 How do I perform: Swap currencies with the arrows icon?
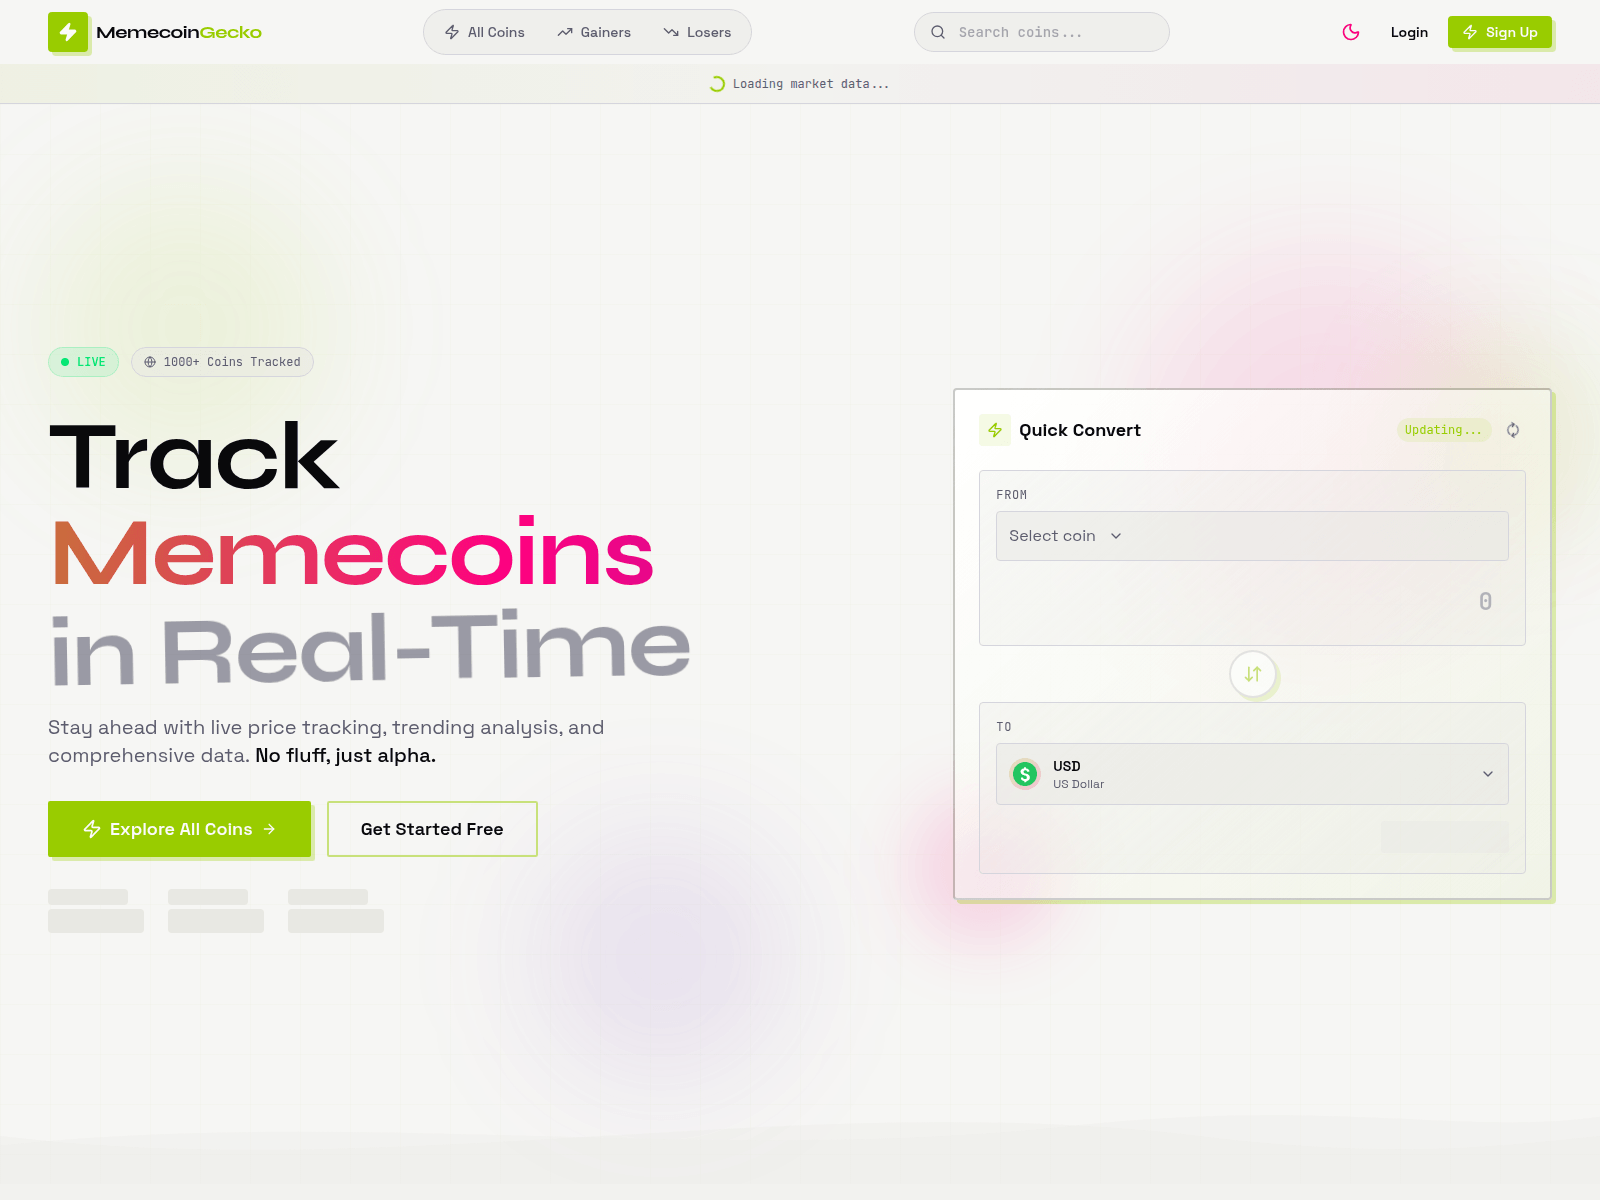click(x=1253, y=674)
